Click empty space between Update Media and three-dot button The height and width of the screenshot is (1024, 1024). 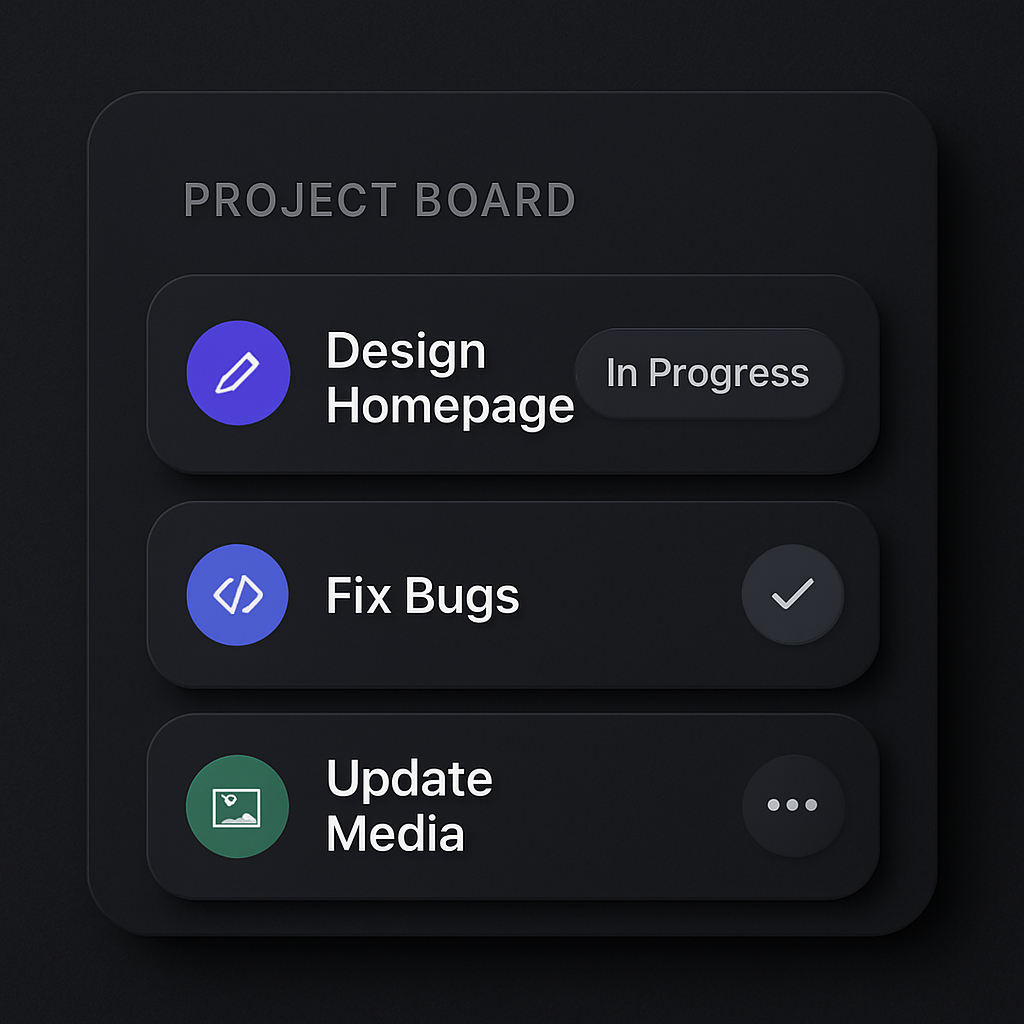click(620, 806)
